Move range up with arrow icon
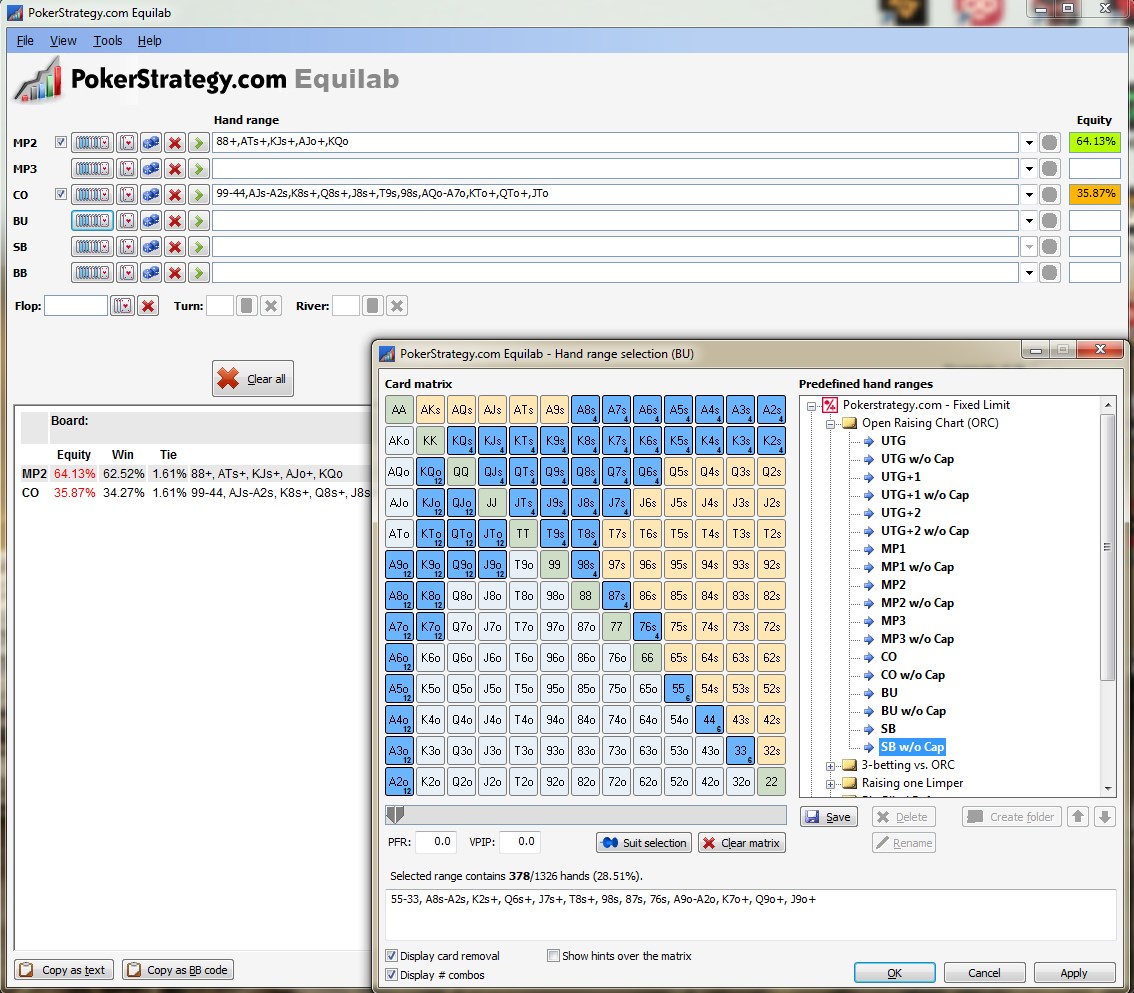The height and width of the screenshot is (993, 1134). [x=1078, y=817]
